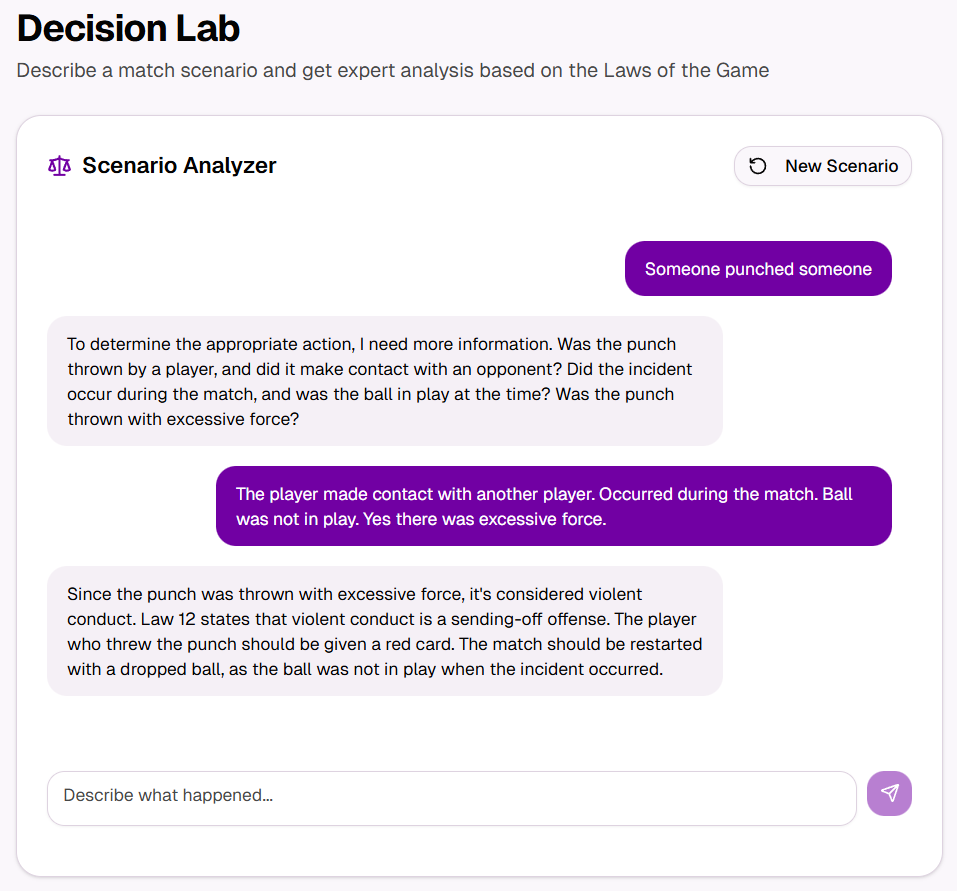
Task: Focus the 'Describe what happened...' input field
Action: 451,797
